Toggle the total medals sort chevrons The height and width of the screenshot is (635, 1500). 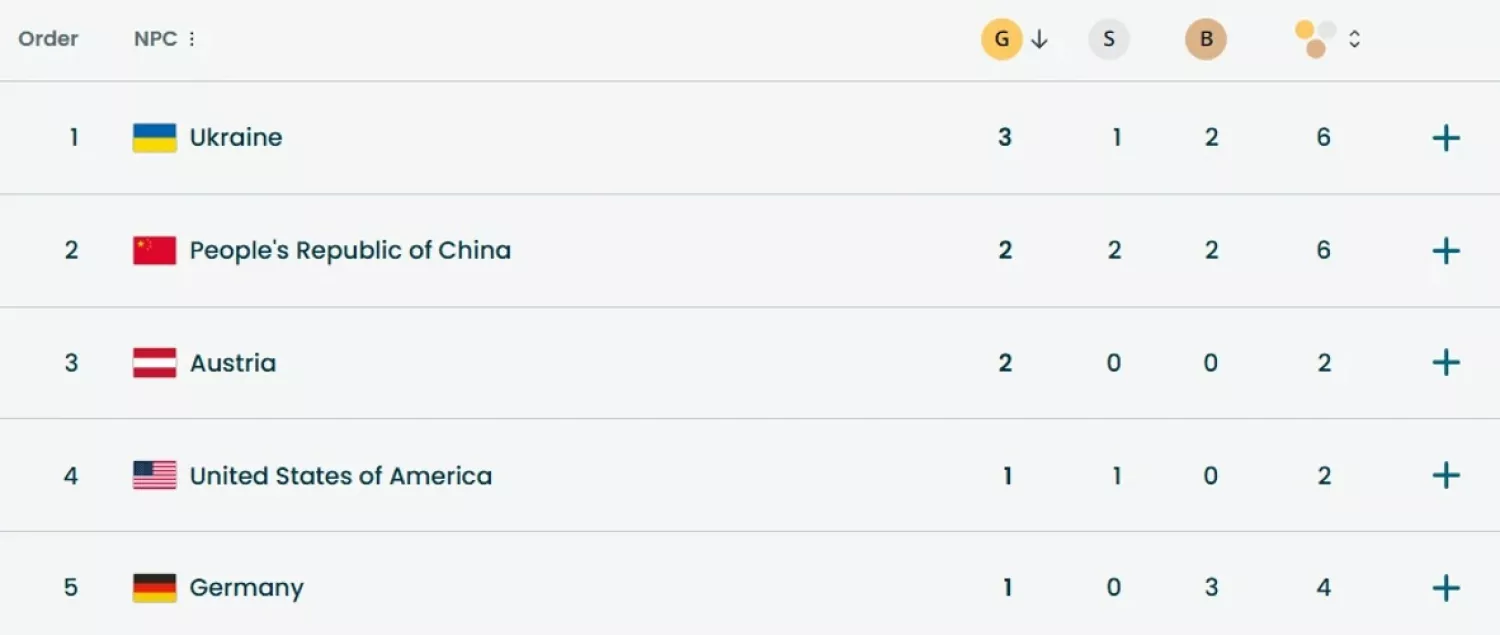(x=1355, y=38)
